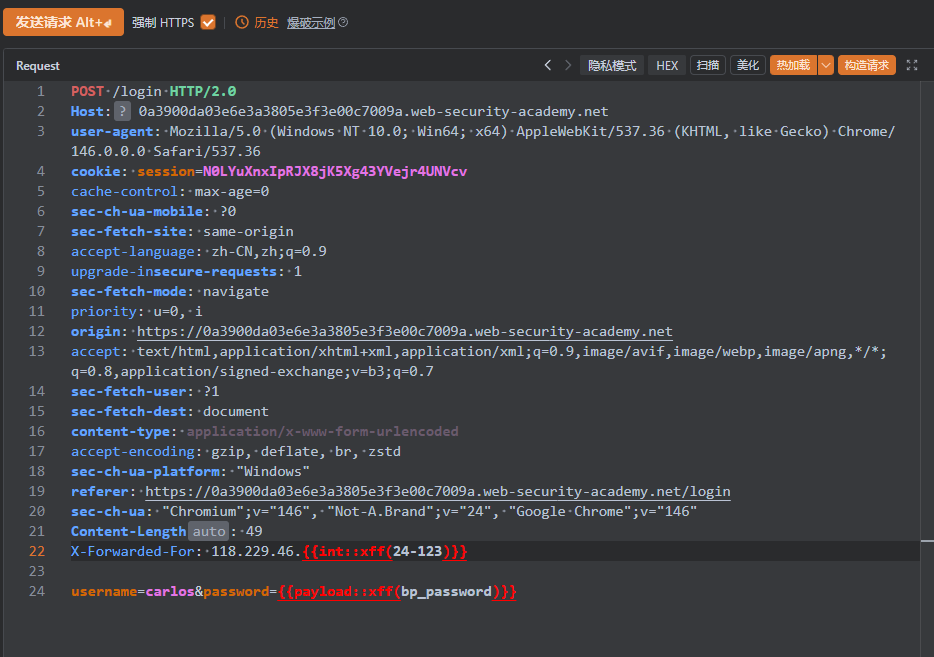Viewport: 934px width, 657px height.
Task: Click the 扫描 scan button
Action: (708, 65)
